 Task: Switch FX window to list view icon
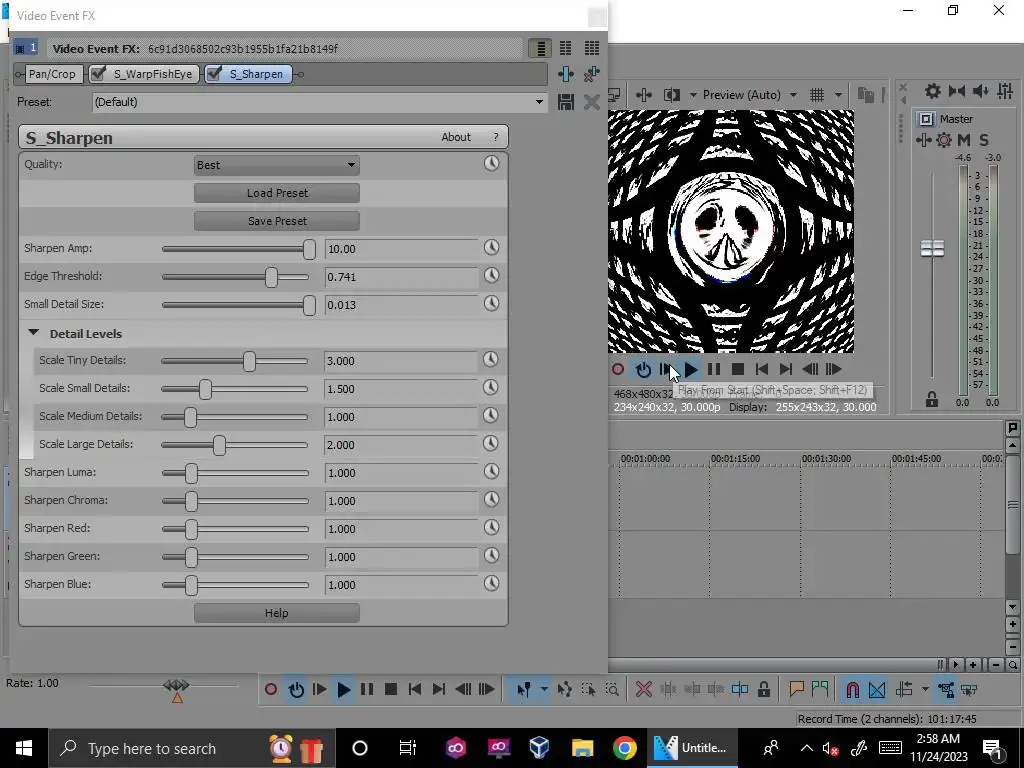[540, 48]
